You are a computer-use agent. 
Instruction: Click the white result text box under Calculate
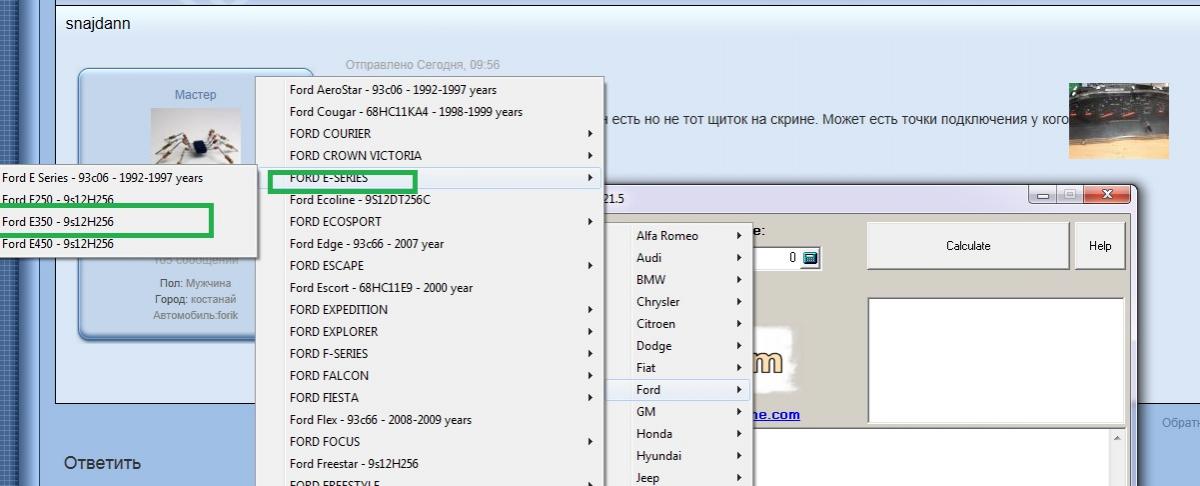[x=996, y=360]
